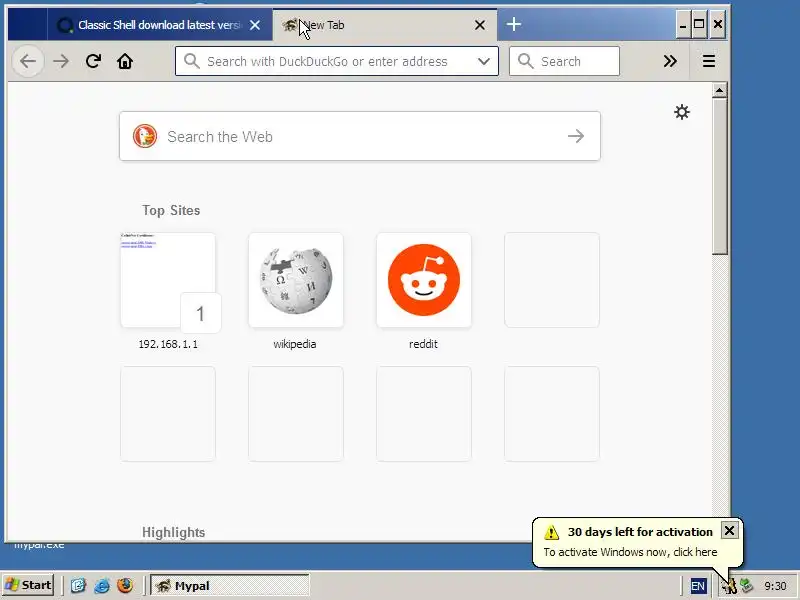Click the toolbar search magnifier icon
This screenshot has width=800, height=600.
[526, 61]
